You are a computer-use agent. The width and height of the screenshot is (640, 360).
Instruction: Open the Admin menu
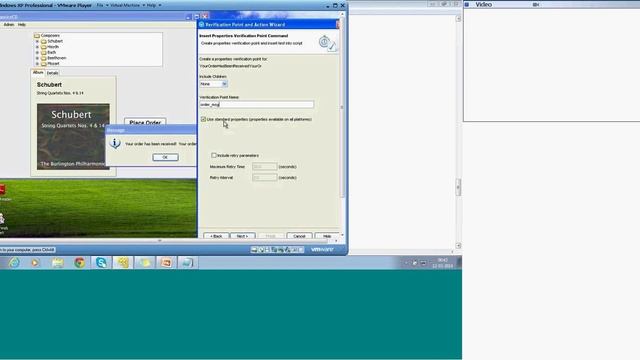9,25
